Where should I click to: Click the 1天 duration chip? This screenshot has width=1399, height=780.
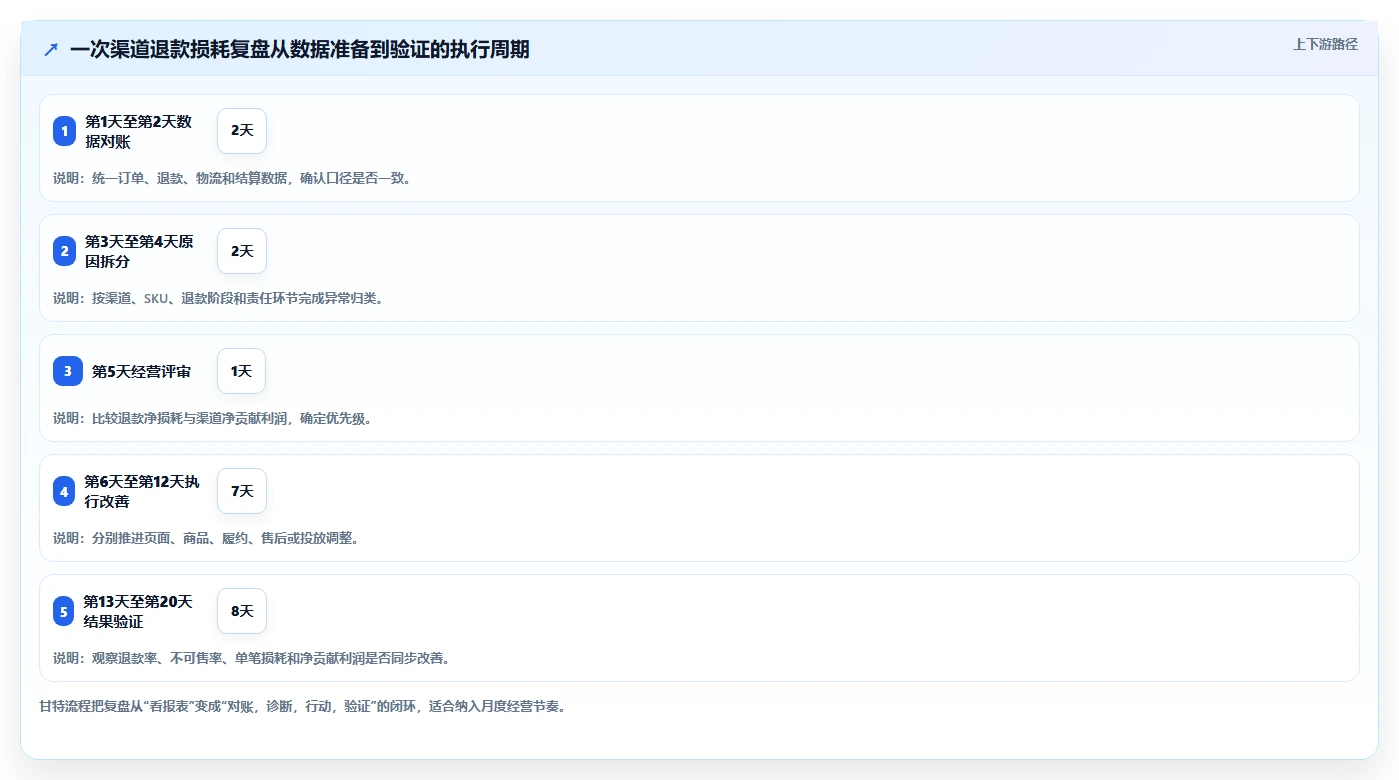coord(241,371)
